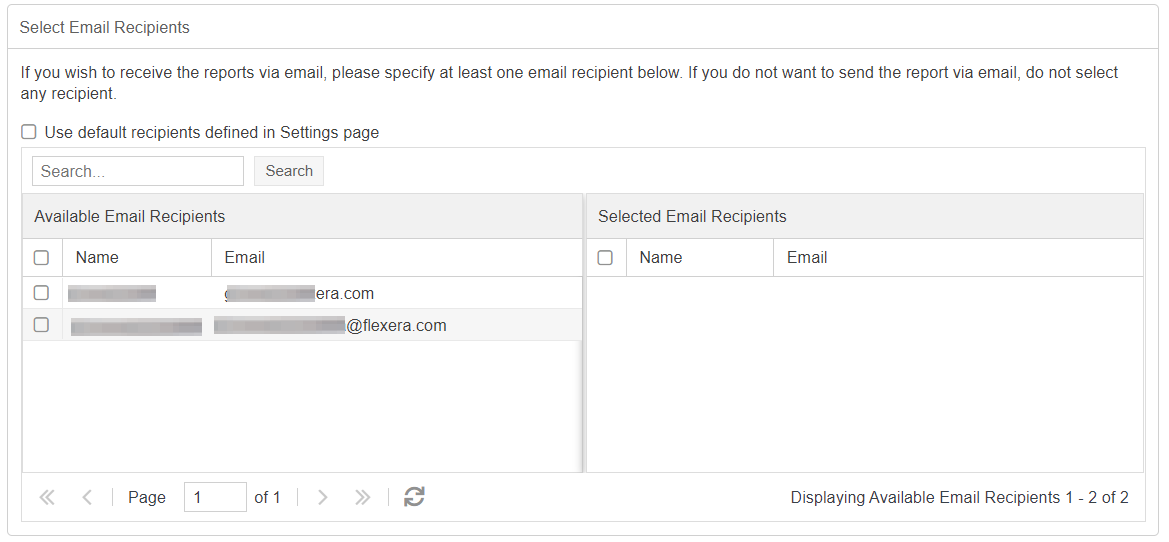Focus the Search recipients text box
This screenshot has height=542, width=1169.
point(138,171)
